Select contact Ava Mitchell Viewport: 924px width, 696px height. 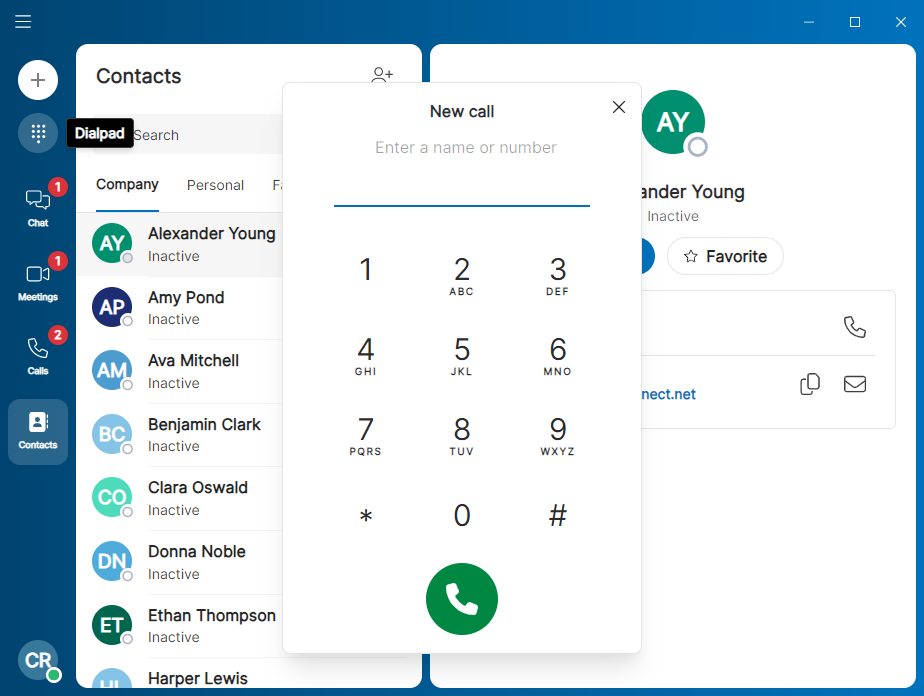pyautogui.click(x=180, y=371)
